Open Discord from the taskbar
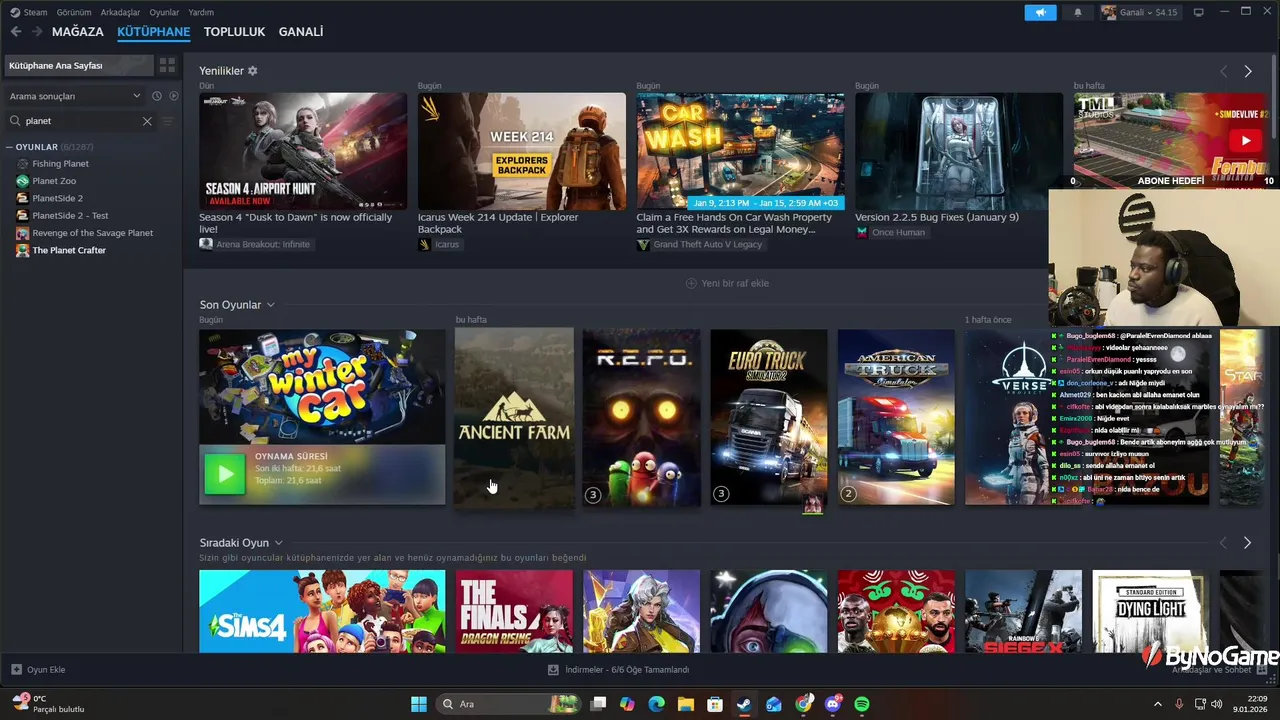This screenshot has width=1280, height=720. click(x=833, y=704)
